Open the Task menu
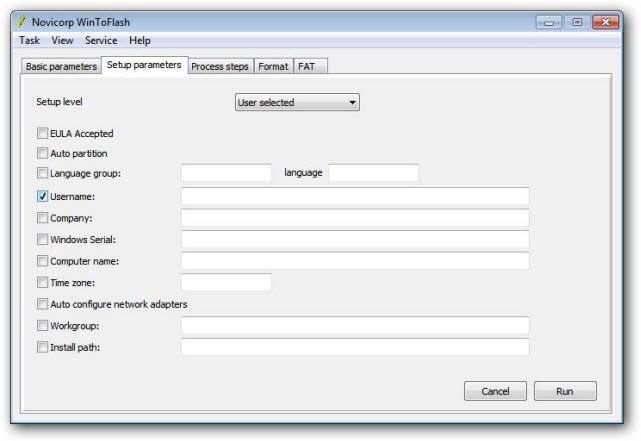This screenshot has width=641, height=441. (x=29, y=40)
